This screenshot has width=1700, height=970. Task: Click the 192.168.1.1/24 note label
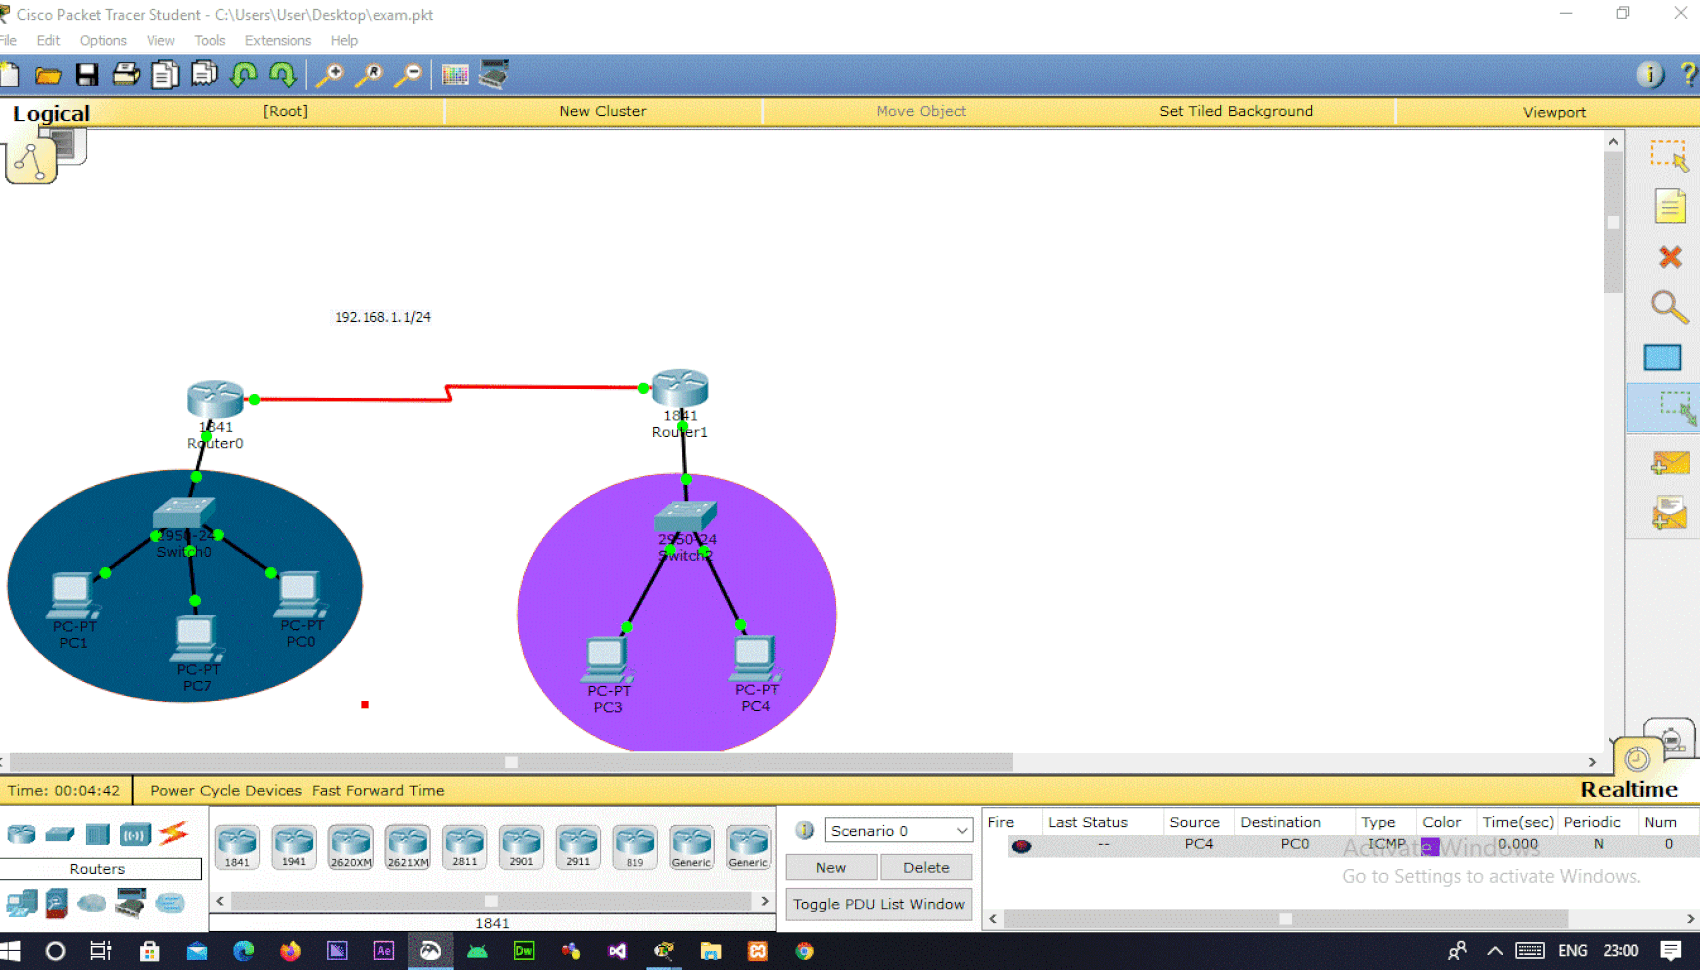[383, 317]
